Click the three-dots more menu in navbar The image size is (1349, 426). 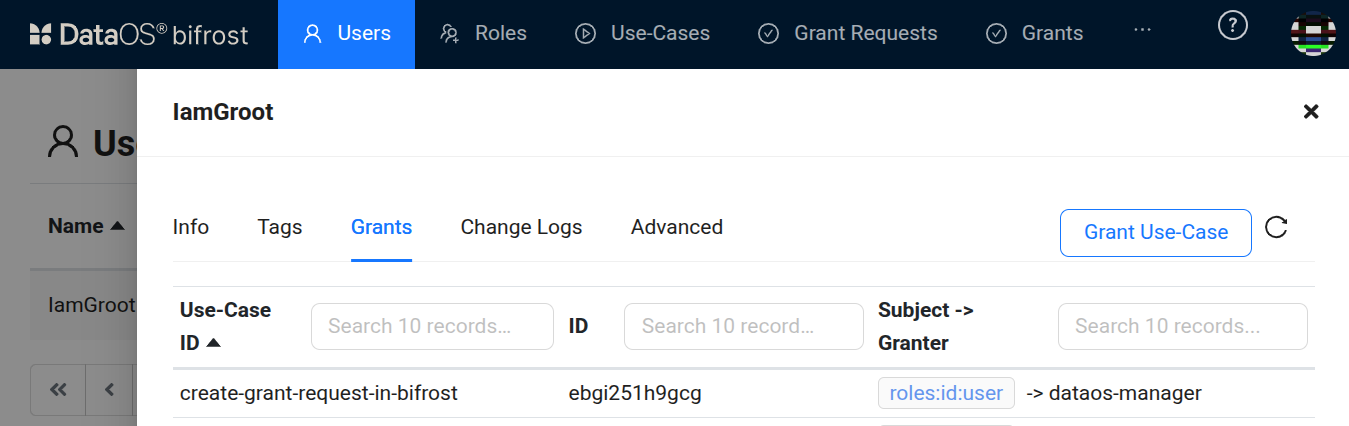[1142, 31]
